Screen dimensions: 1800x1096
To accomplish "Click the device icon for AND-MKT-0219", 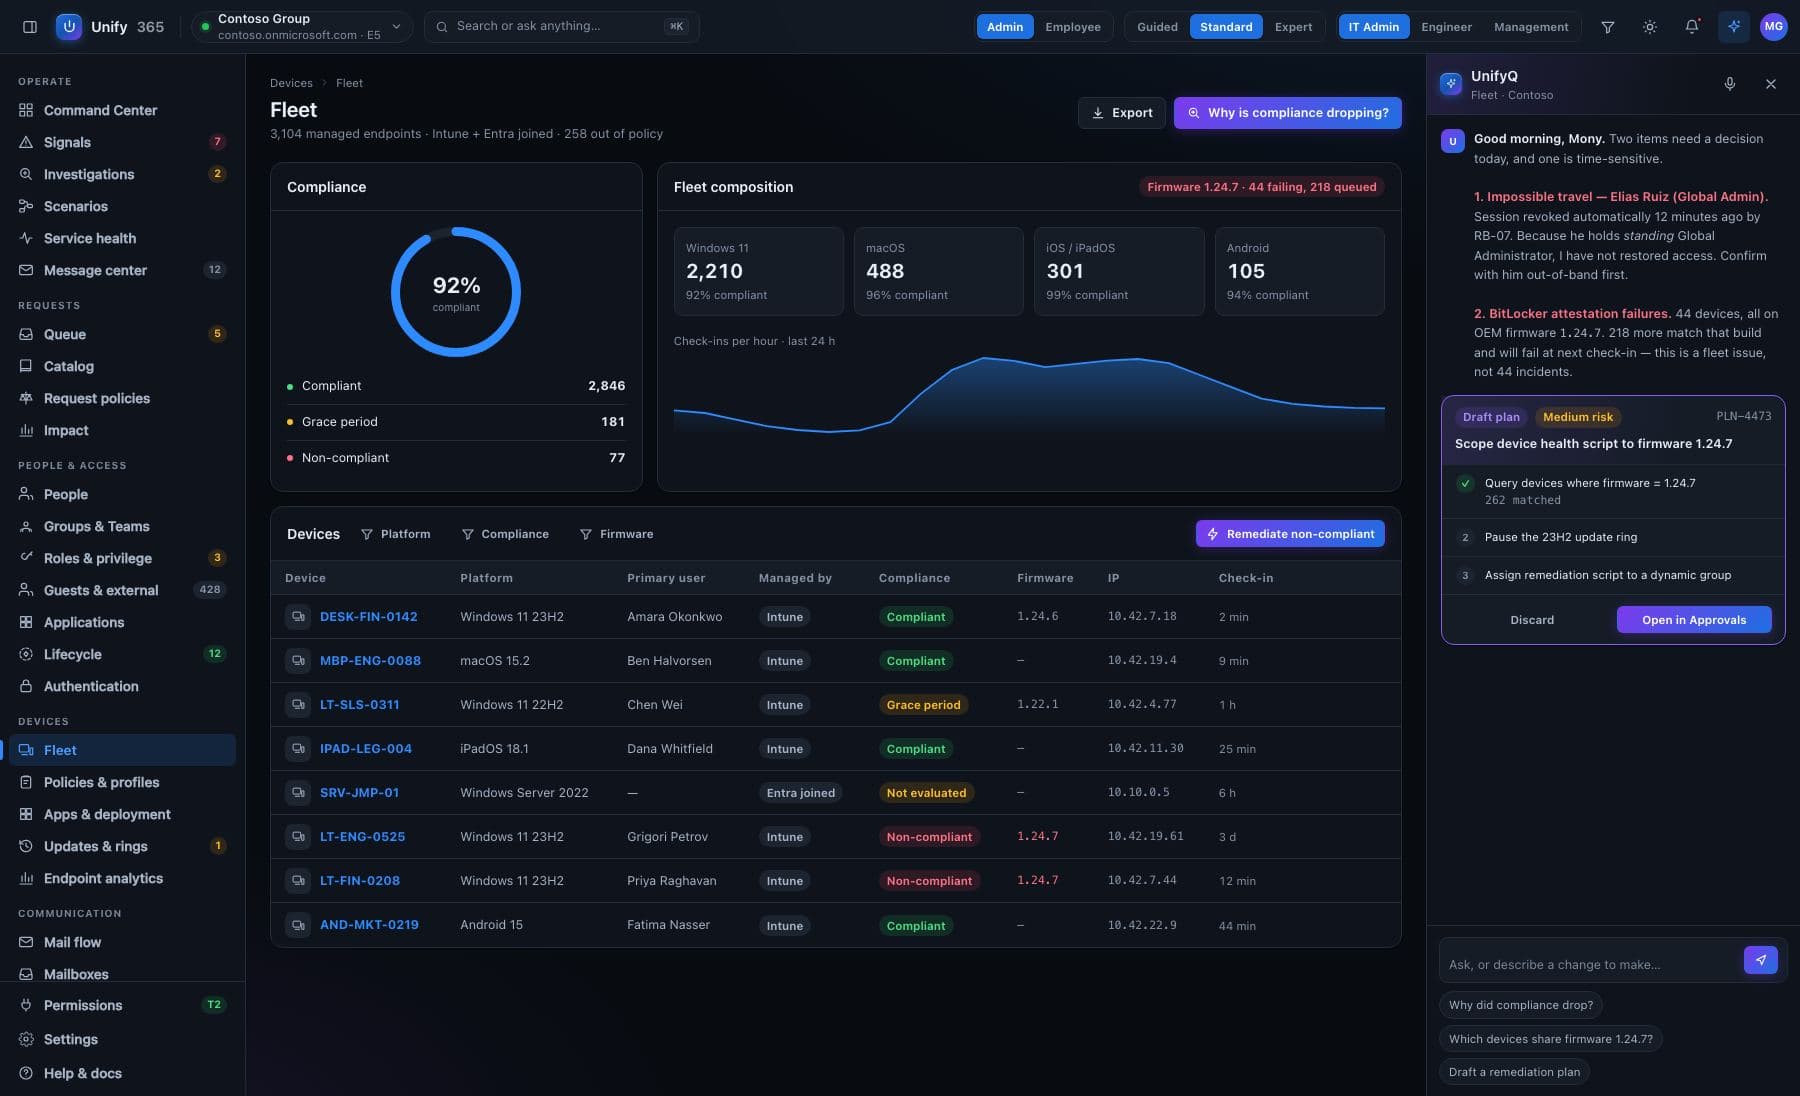I will pos(298,925).
